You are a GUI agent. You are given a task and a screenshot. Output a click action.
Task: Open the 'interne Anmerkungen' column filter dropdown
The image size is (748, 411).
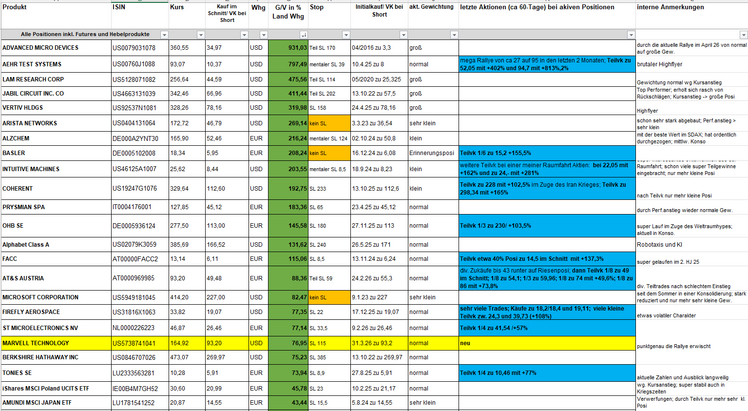[x=743, y=35]
